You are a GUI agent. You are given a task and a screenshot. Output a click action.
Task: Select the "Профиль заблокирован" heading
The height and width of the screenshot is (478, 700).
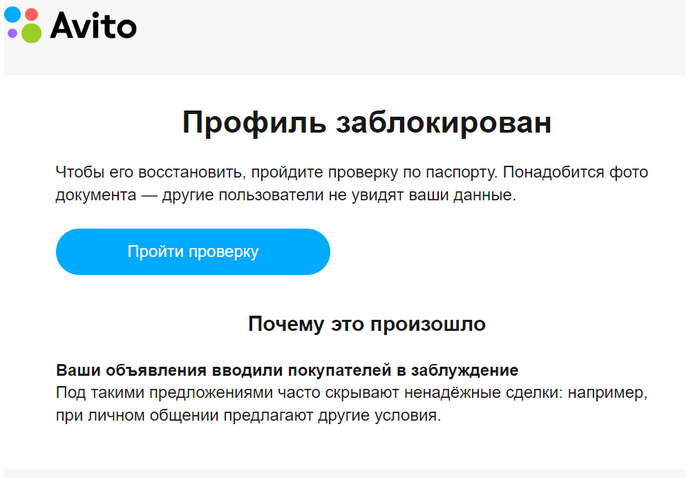tap(367, 123)
